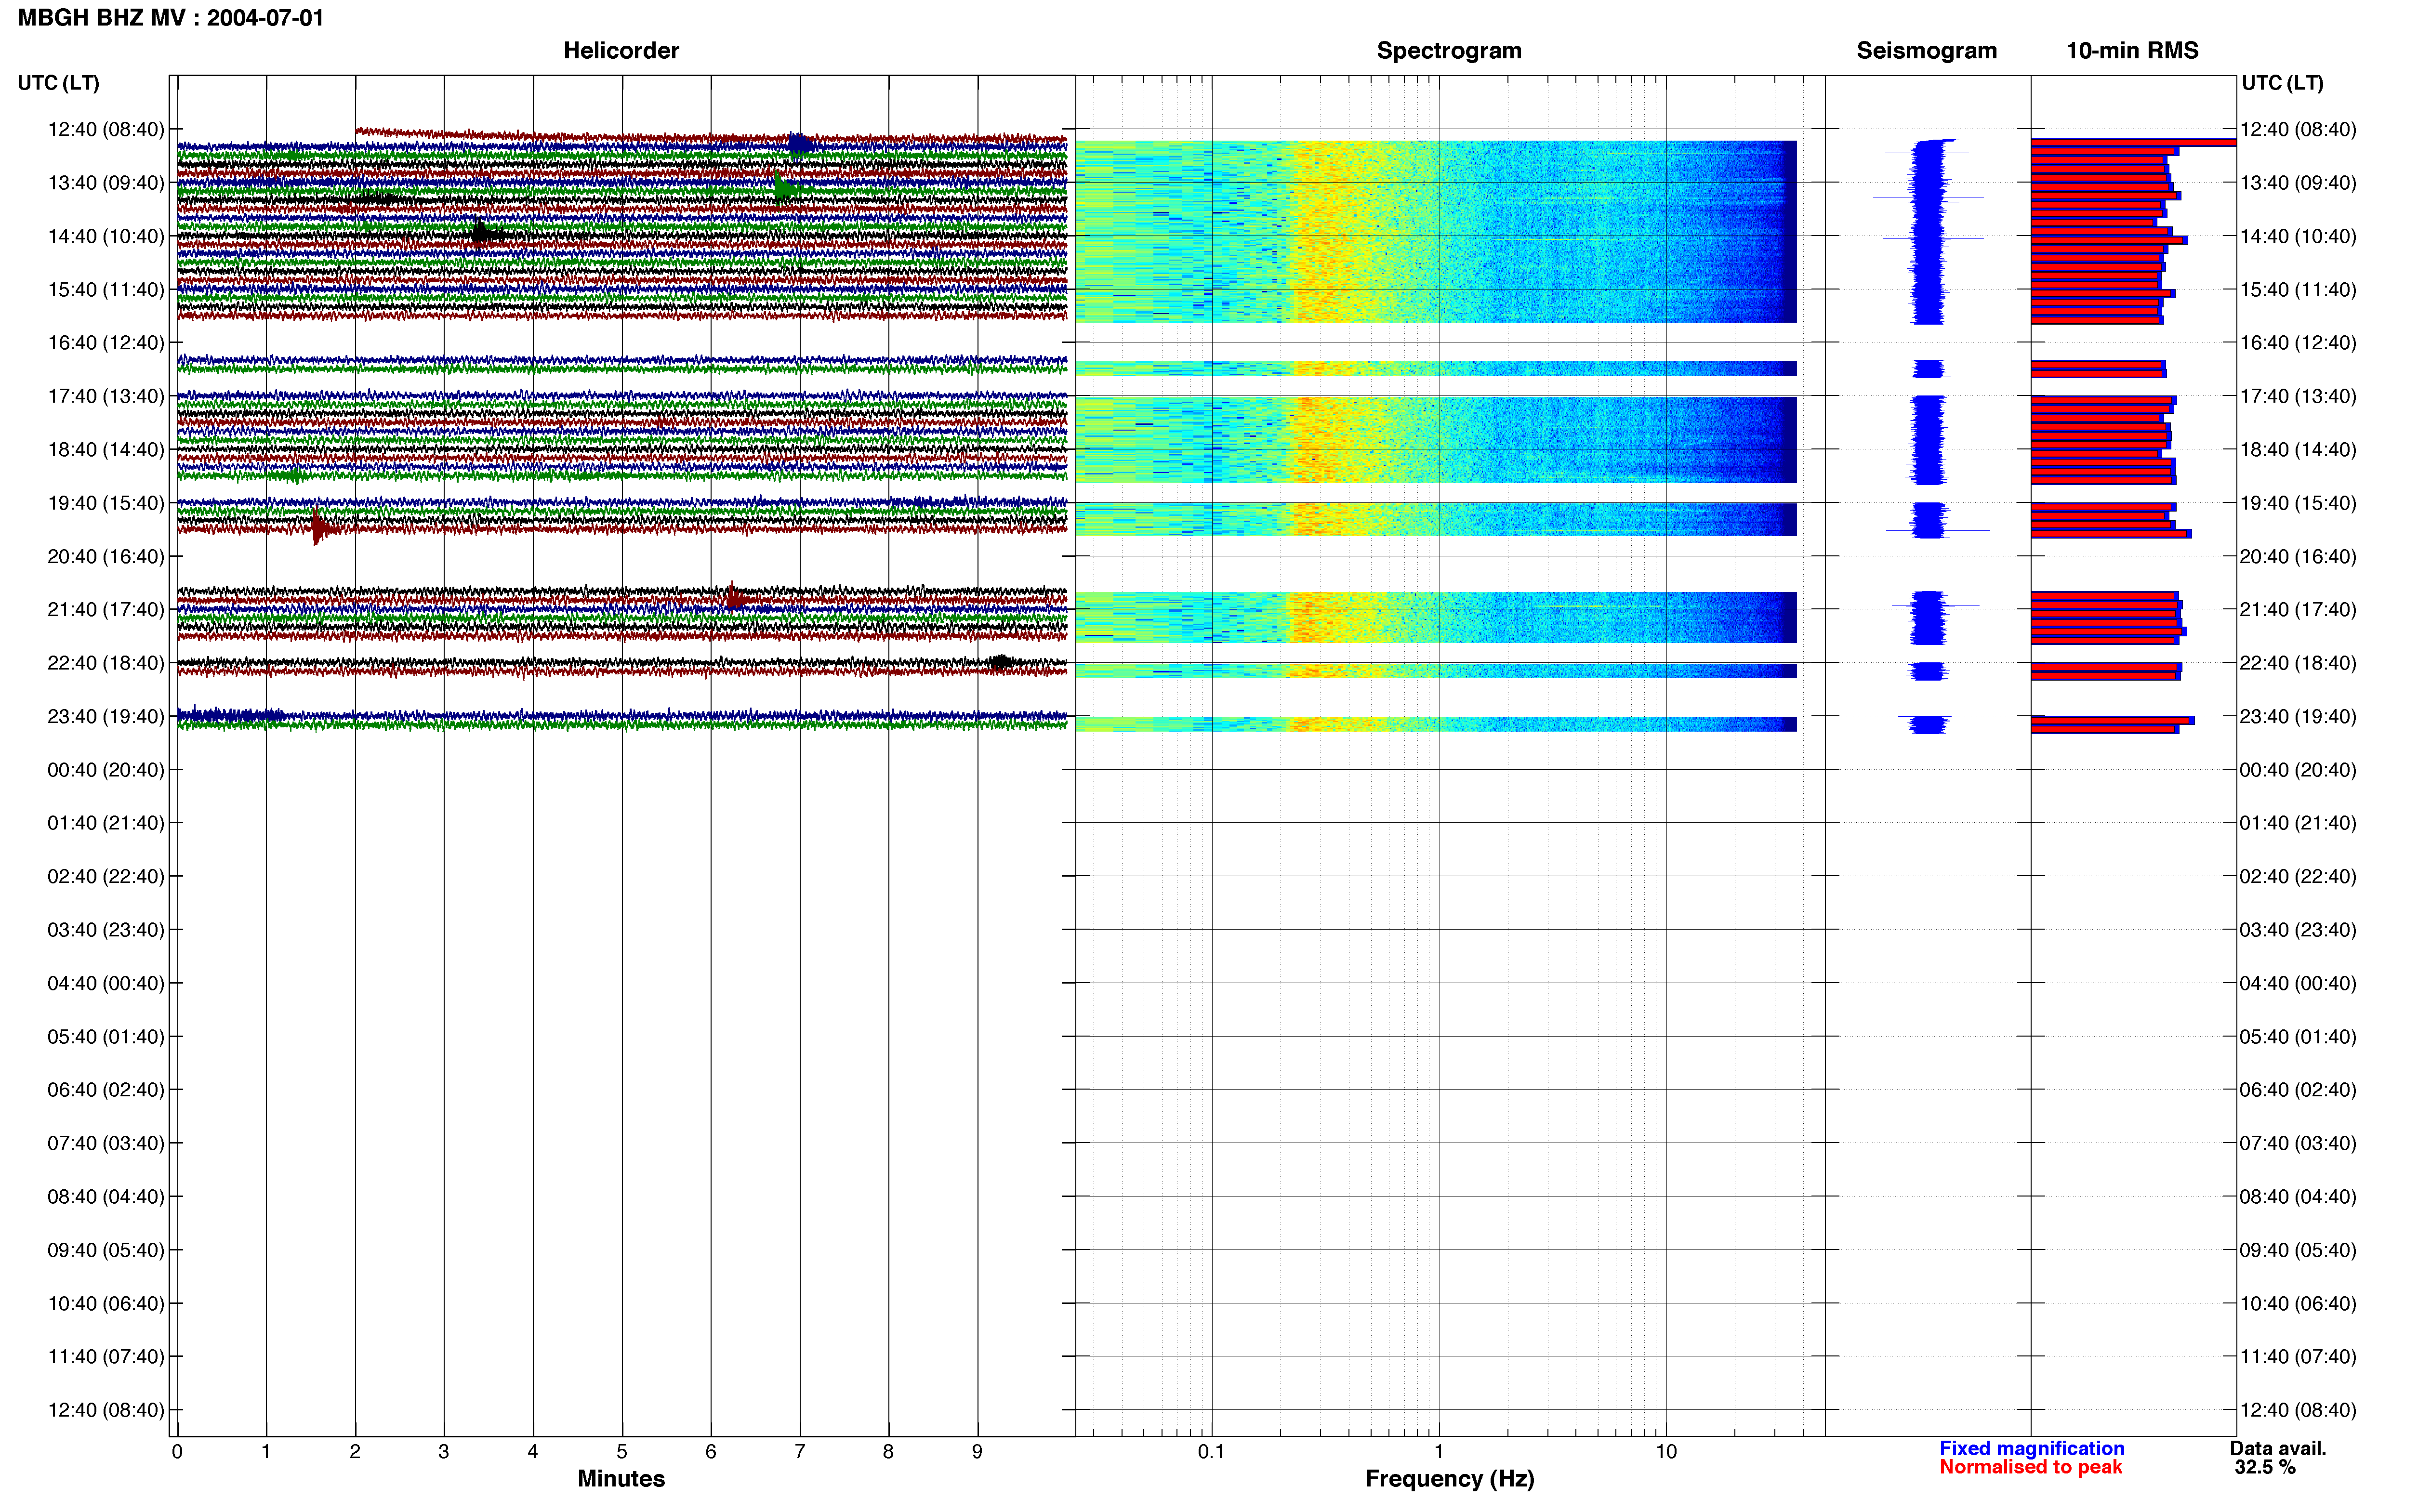Viewport: 2418px width, 1512px height.
Task: Click dark-red event spike on 19:40 helicorder trace
Action: coord(321,526)
